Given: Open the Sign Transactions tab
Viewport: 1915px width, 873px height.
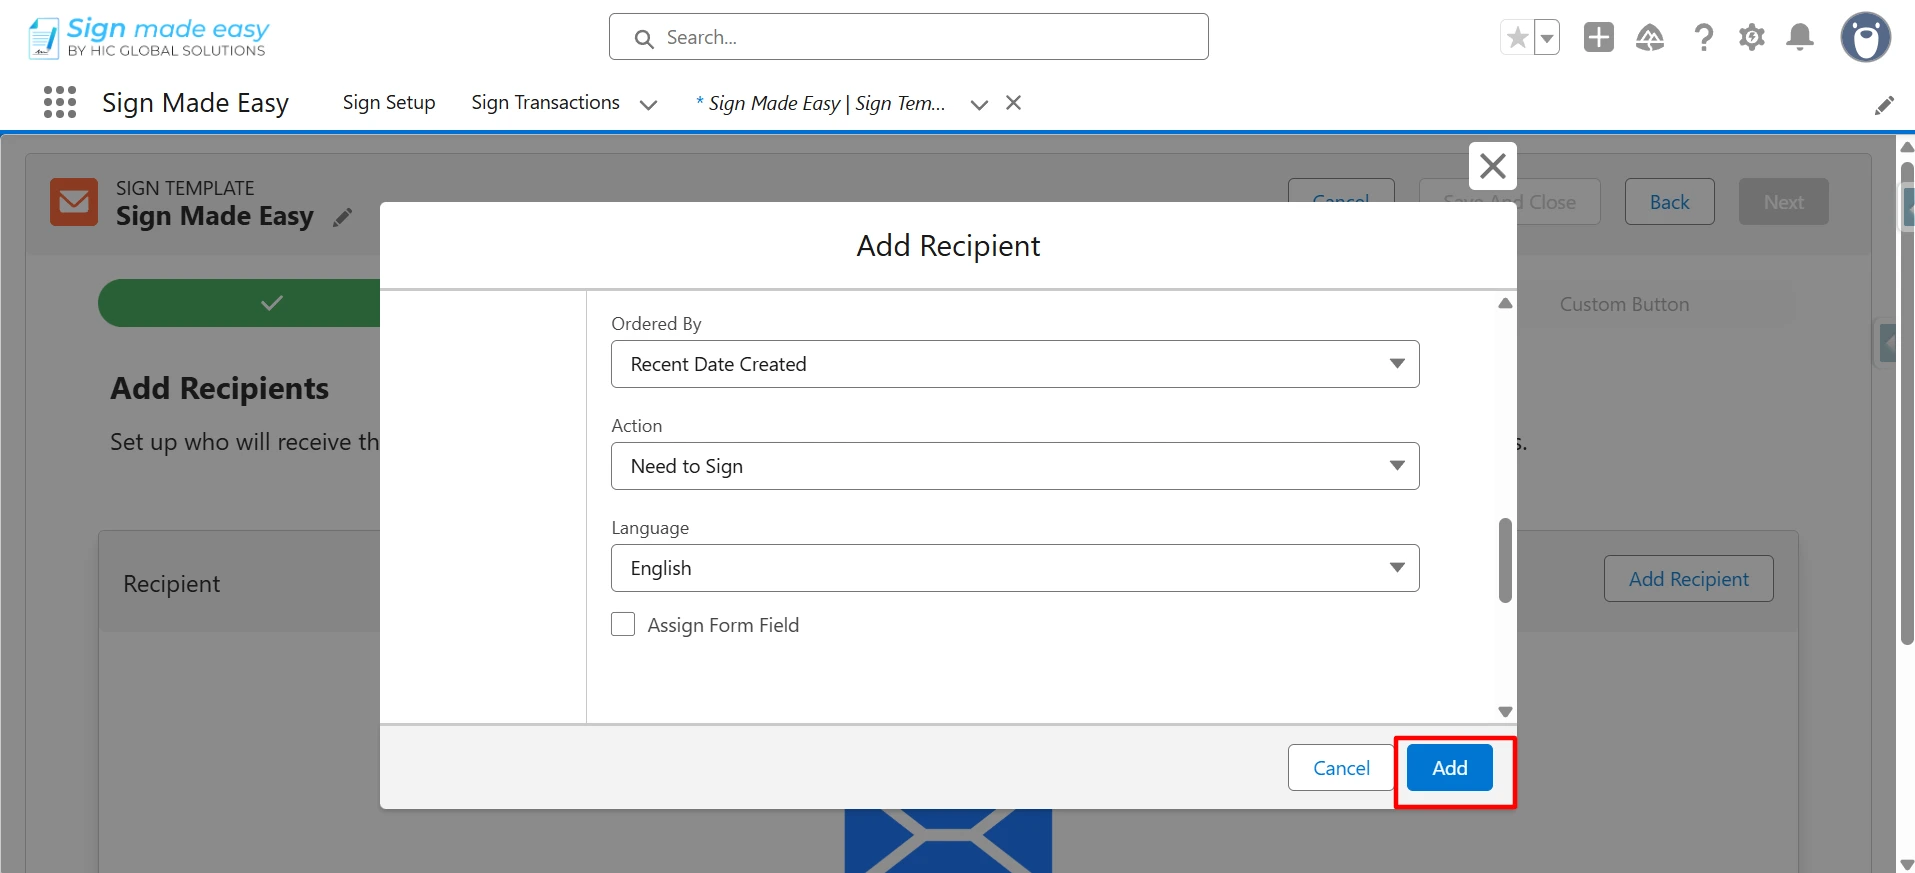Looking at the screenshot, I should click(545, 103).
